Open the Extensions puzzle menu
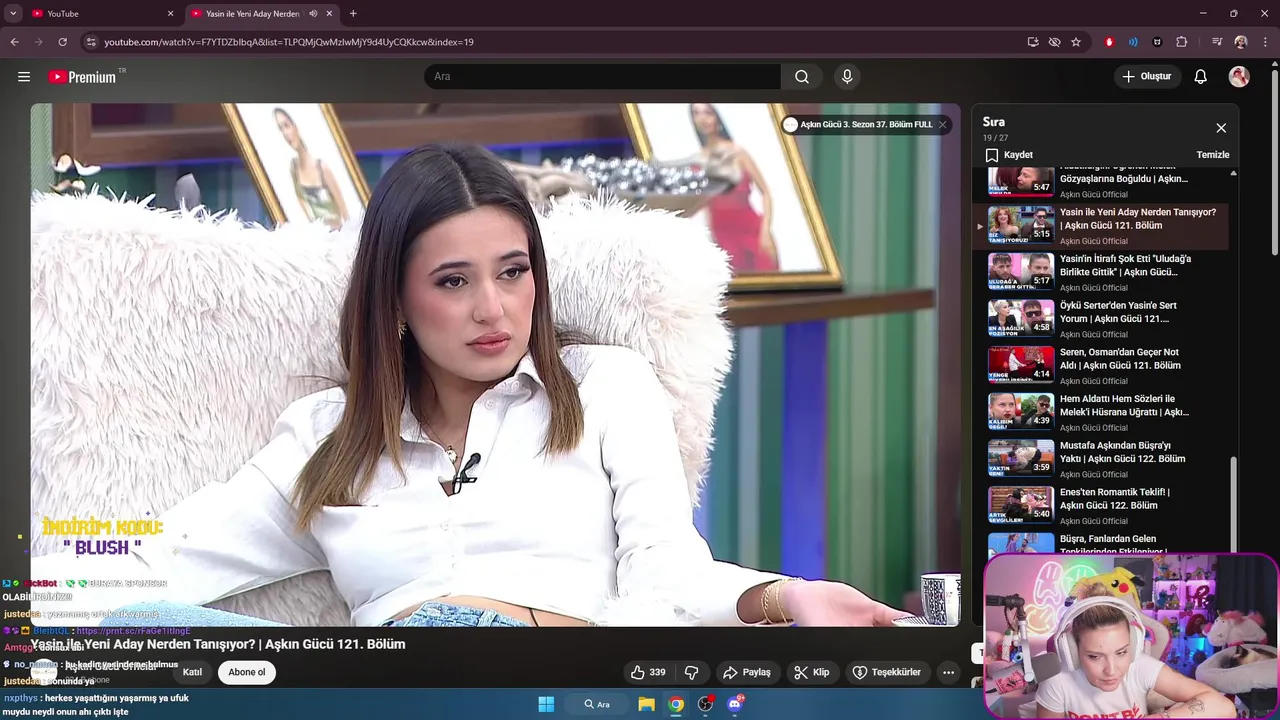This screenshot has width=1280, height=720. (1182, 42)
